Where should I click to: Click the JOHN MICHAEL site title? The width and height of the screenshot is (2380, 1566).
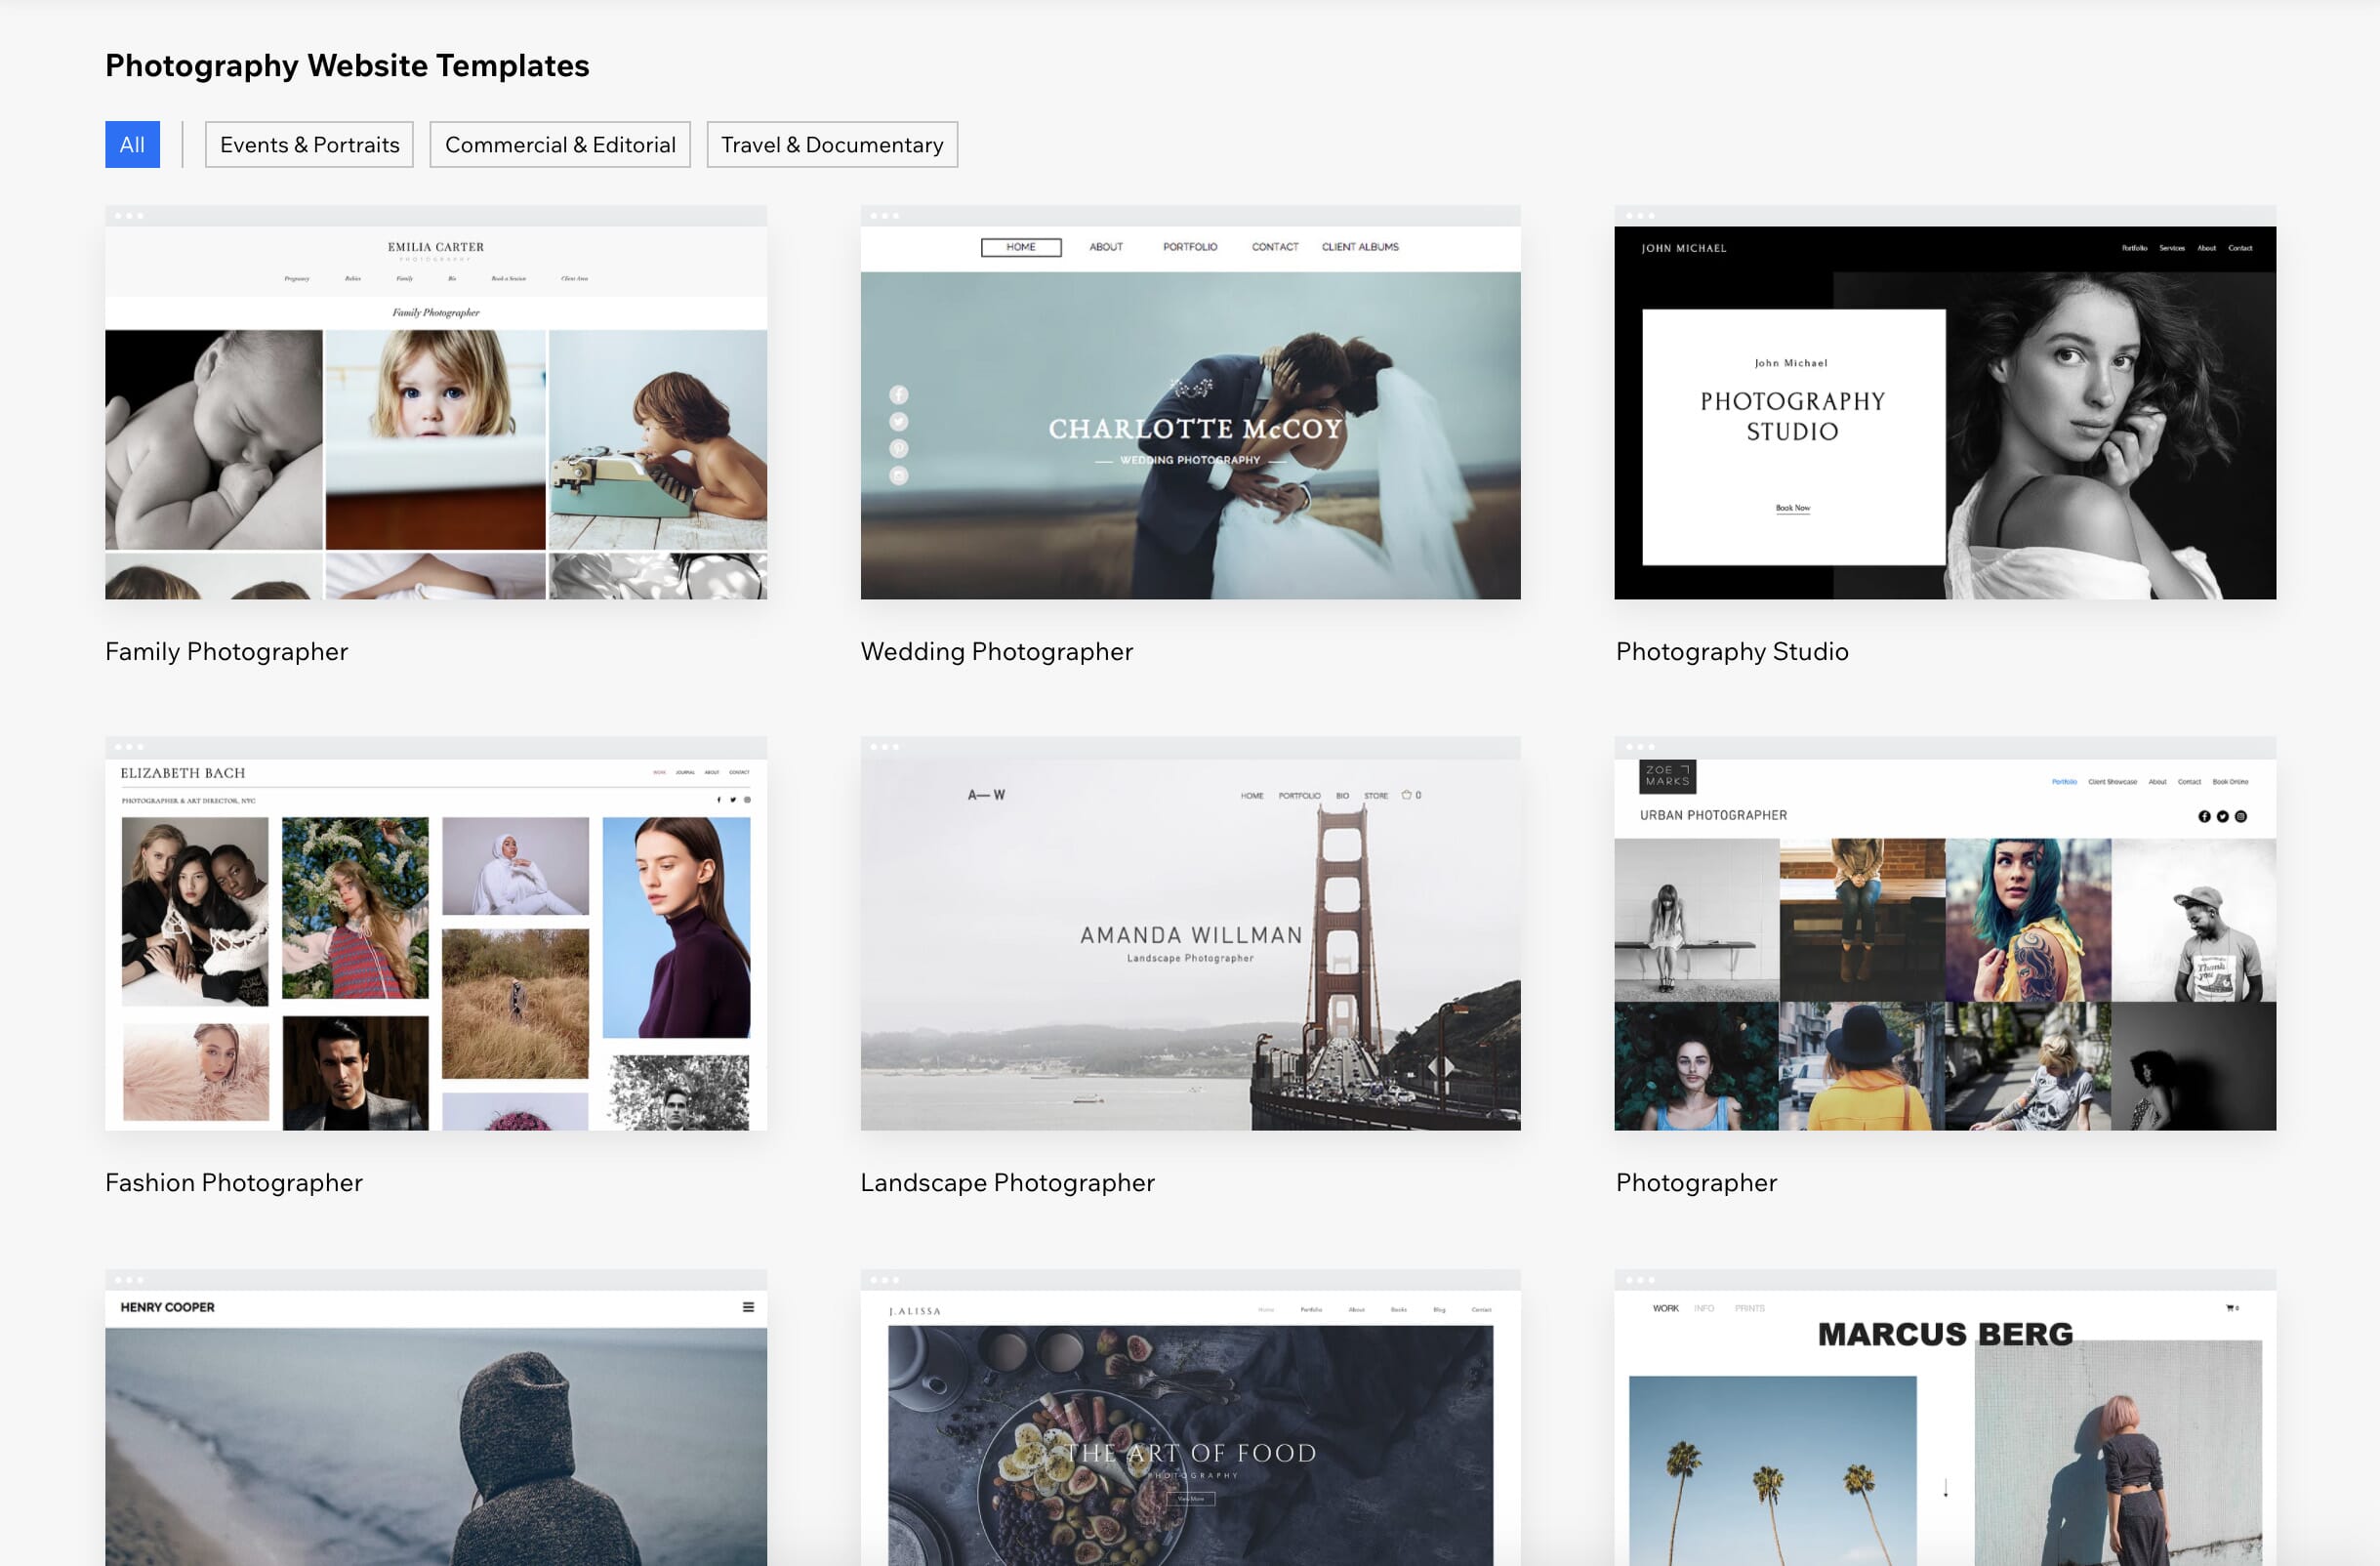click(1684, 248)
